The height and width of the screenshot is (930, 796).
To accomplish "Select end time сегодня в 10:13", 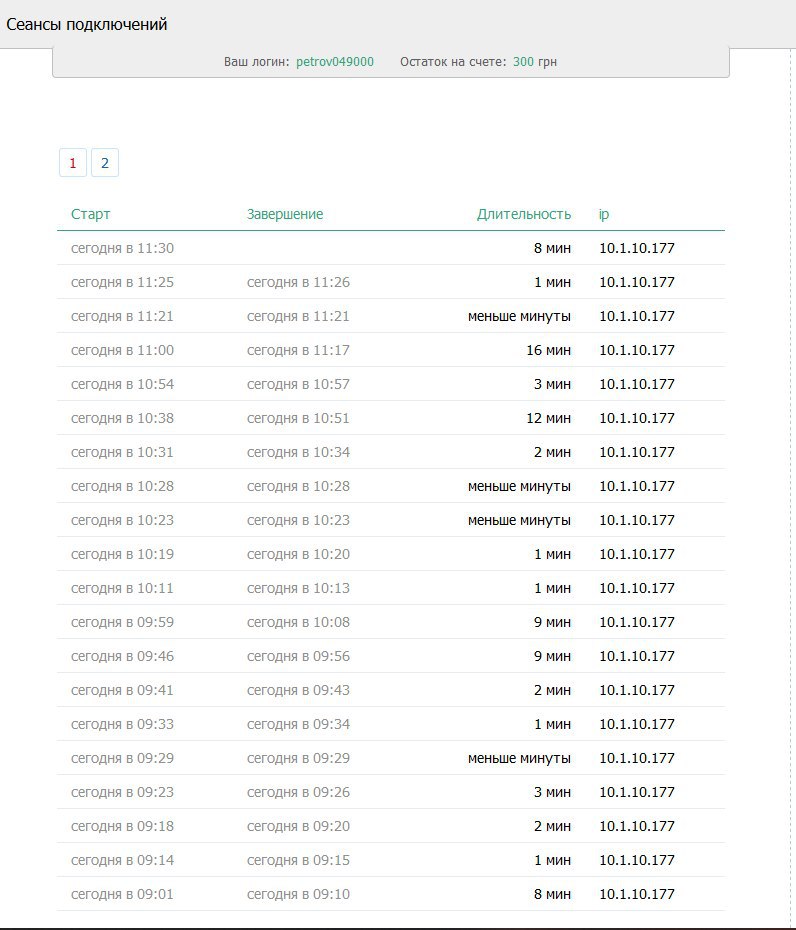I will click(x=298, y=588).
